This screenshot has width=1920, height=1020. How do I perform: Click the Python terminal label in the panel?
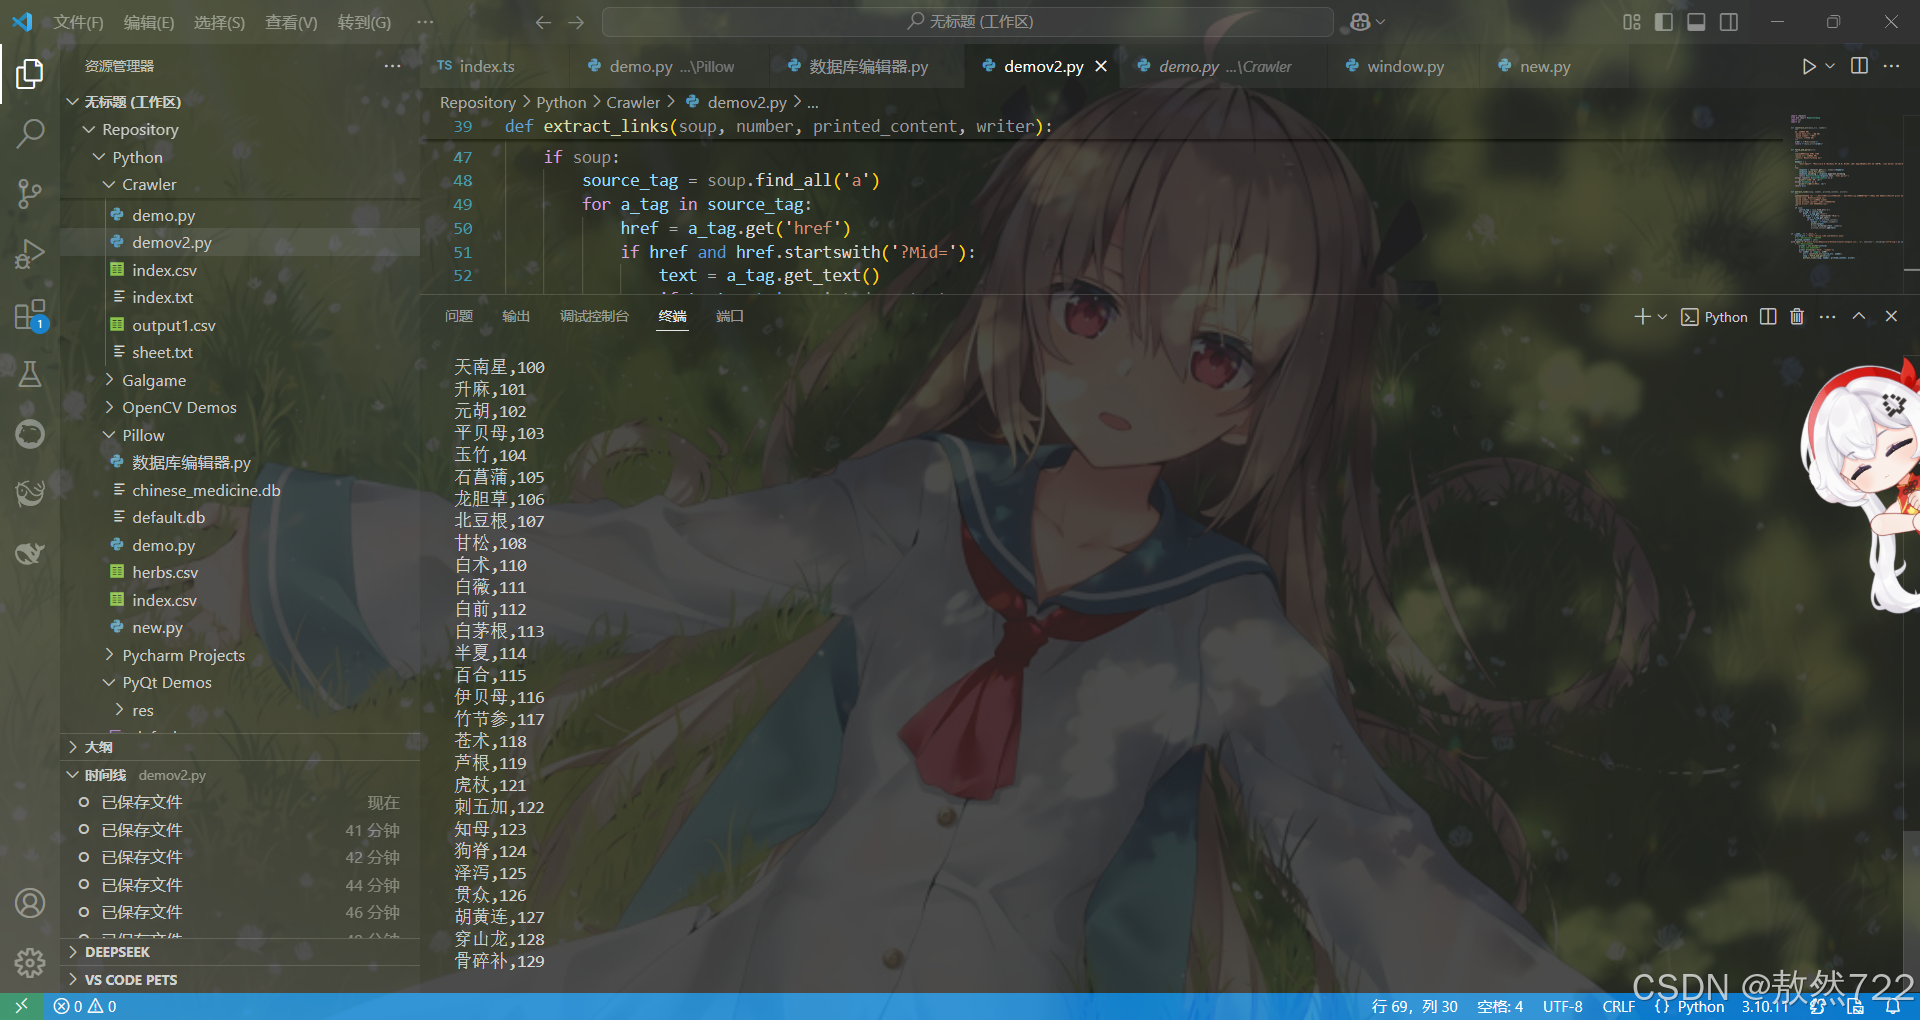tap(1714, 316)
